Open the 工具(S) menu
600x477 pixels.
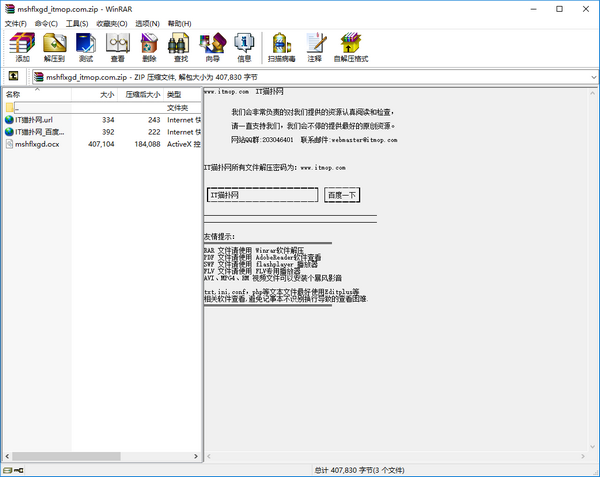[x=77, y=24]
